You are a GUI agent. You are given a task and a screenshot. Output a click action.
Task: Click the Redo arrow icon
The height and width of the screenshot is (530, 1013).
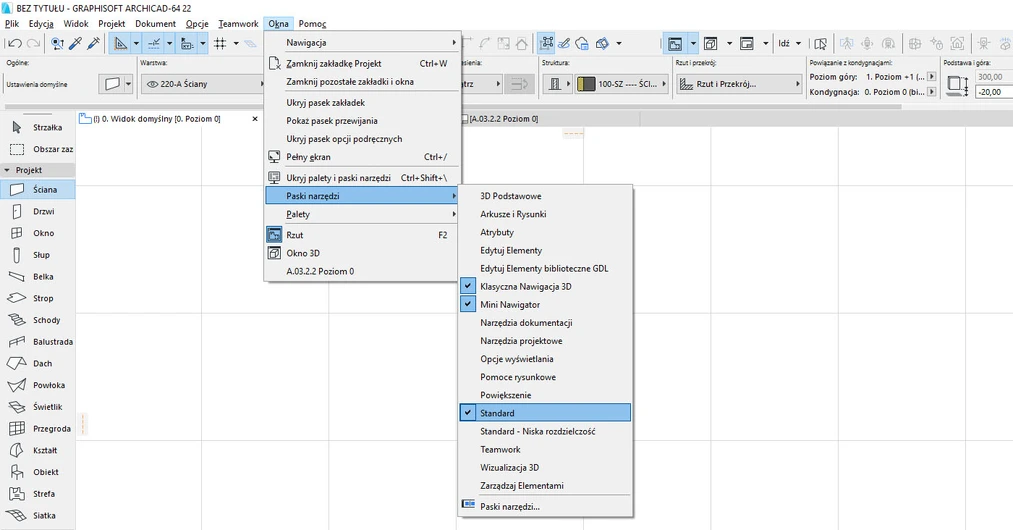[34, 43]
